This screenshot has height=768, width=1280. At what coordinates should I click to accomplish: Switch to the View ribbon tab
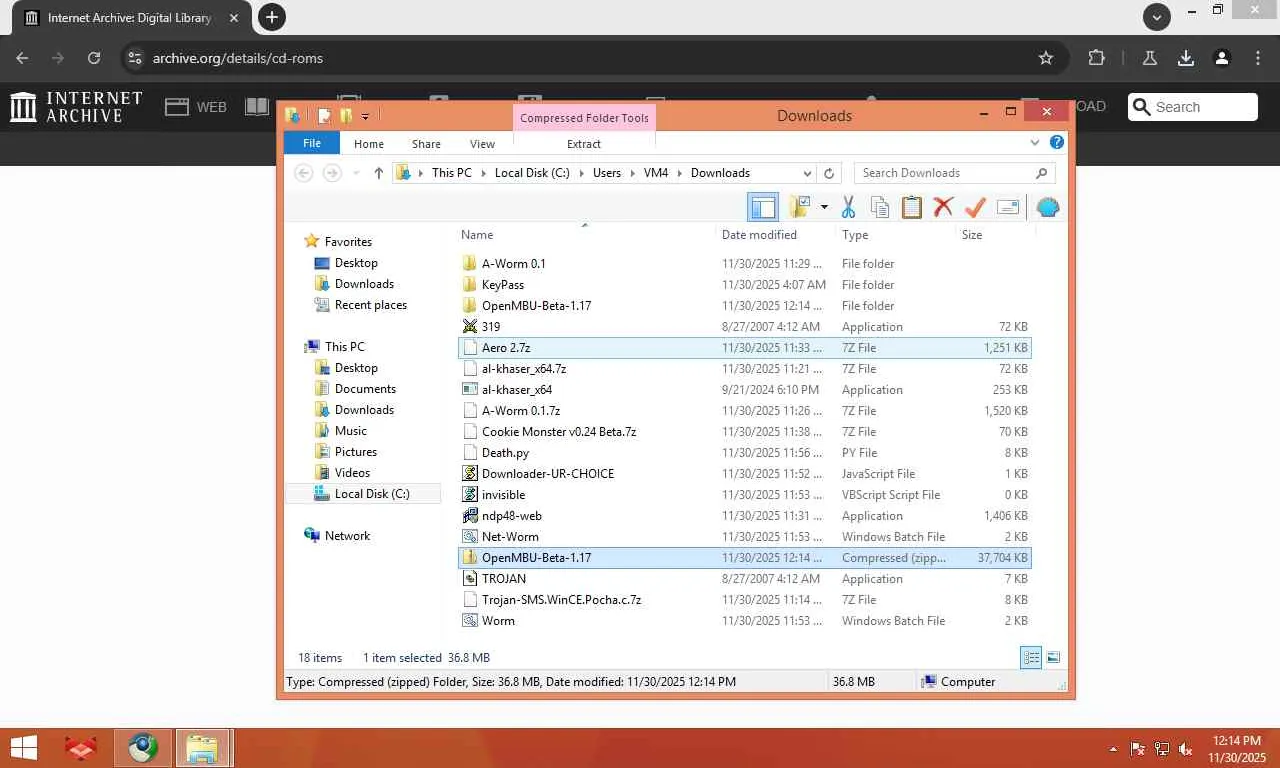click(x=482, y=144)
